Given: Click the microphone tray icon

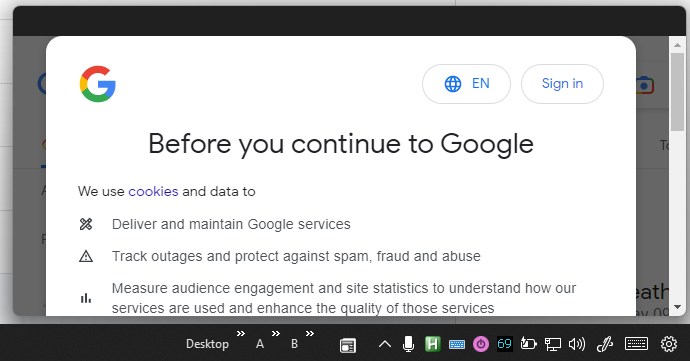Looking at the screenshot, I should pyautogui.click(x=408, y=344).
